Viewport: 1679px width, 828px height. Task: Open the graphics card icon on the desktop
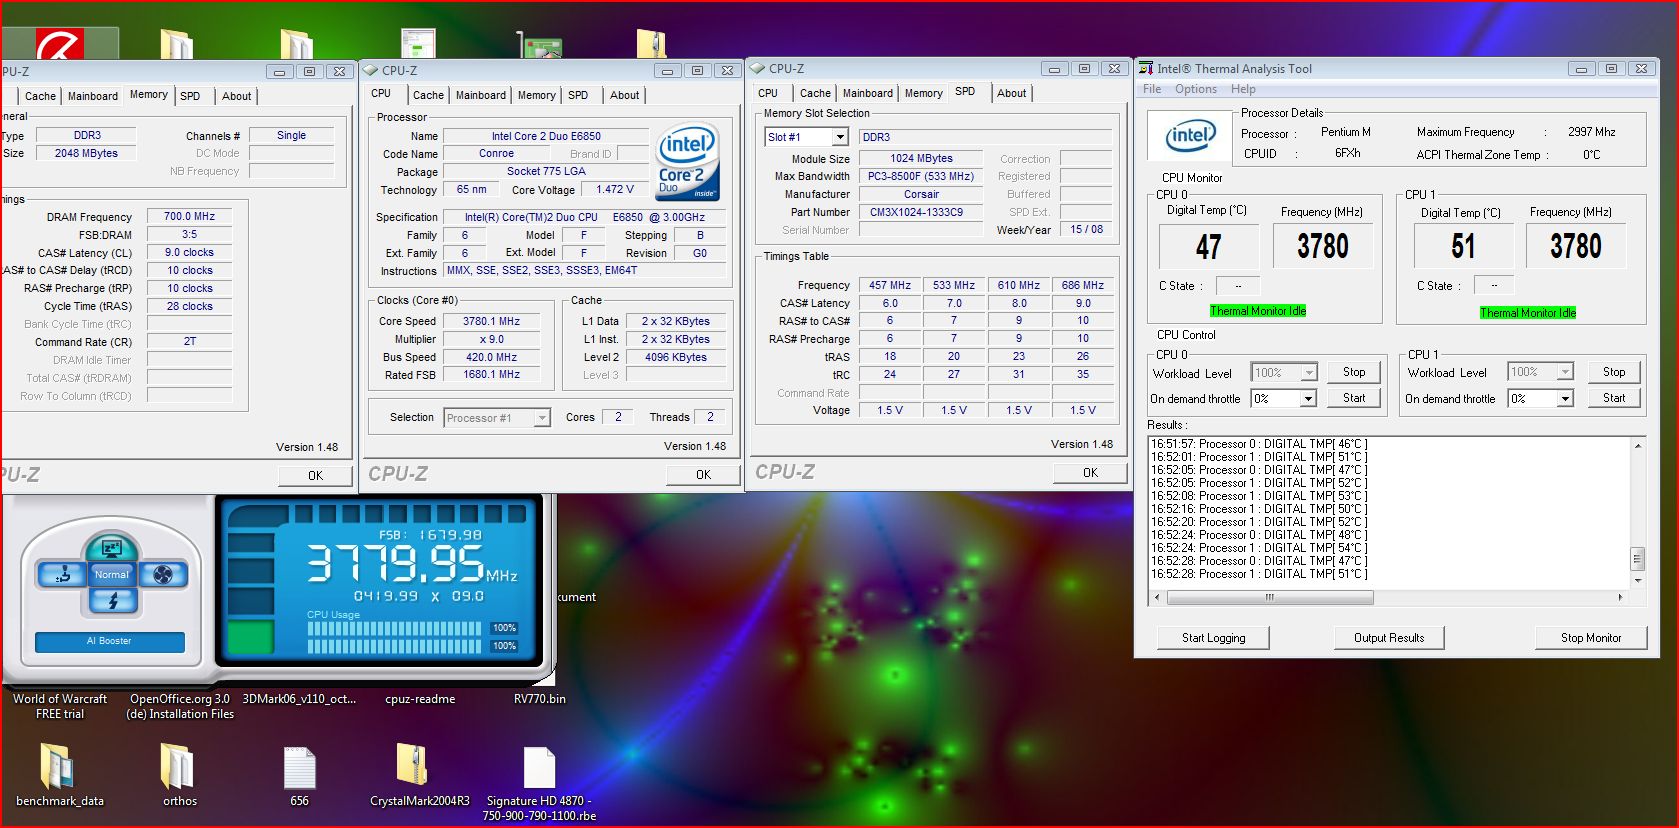(540, 45)
